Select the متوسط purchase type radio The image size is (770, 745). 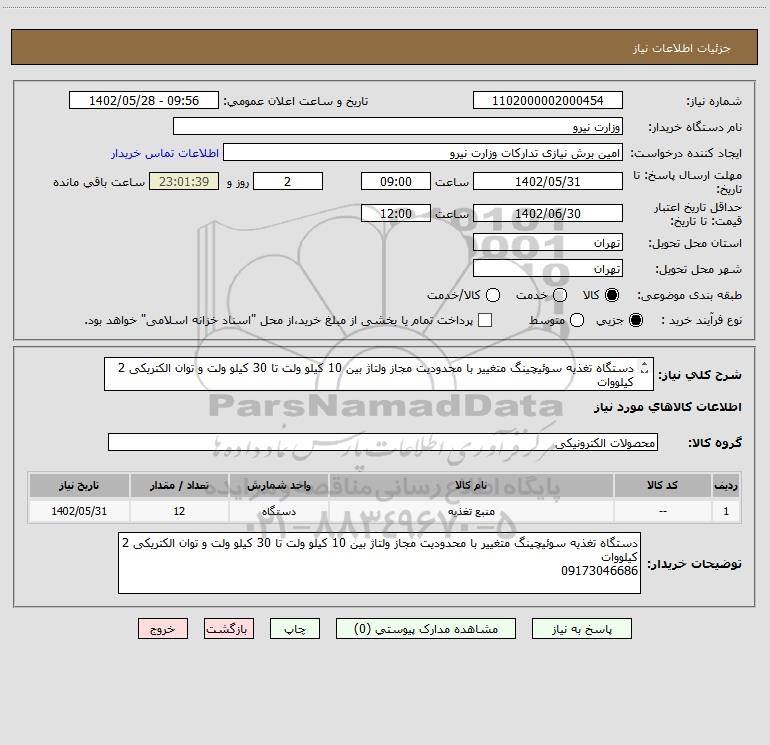[x=577, y=320]
